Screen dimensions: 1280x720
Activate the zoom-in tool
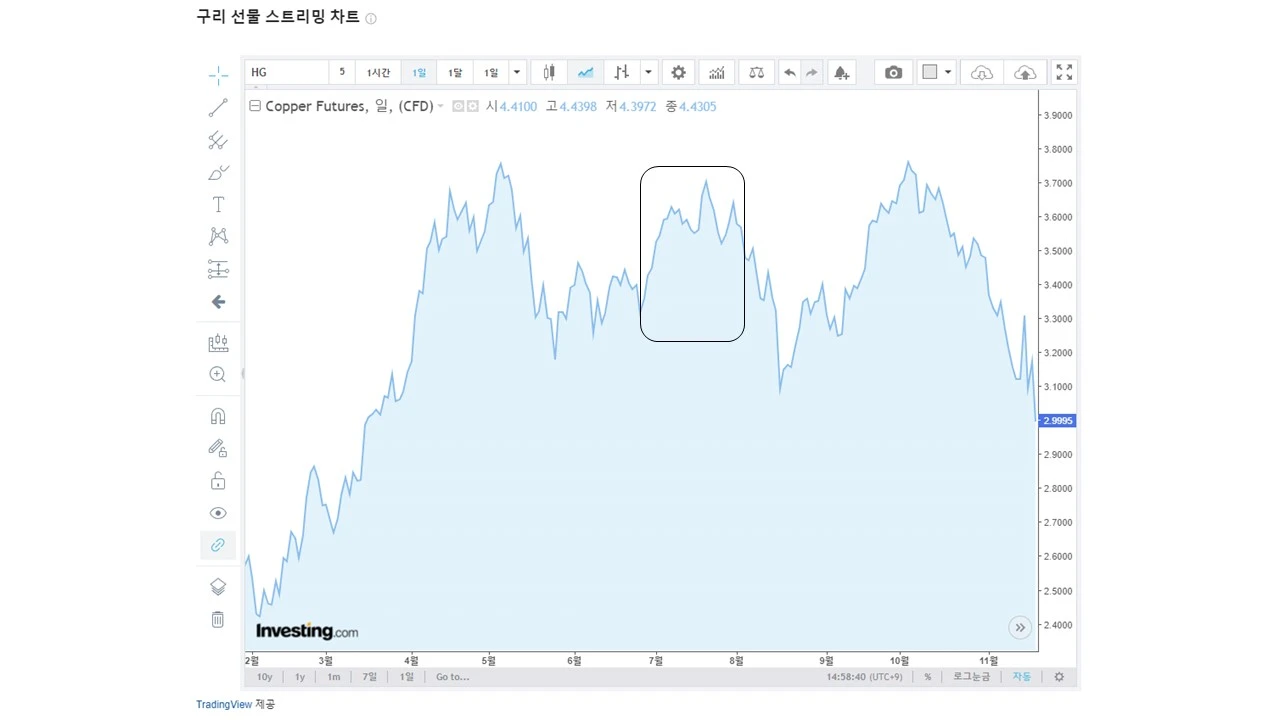coord(218,374)
